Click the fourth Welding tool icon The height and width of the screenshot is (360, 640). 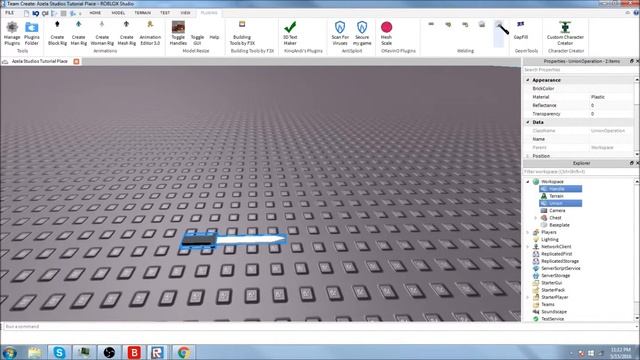point(482,24)
